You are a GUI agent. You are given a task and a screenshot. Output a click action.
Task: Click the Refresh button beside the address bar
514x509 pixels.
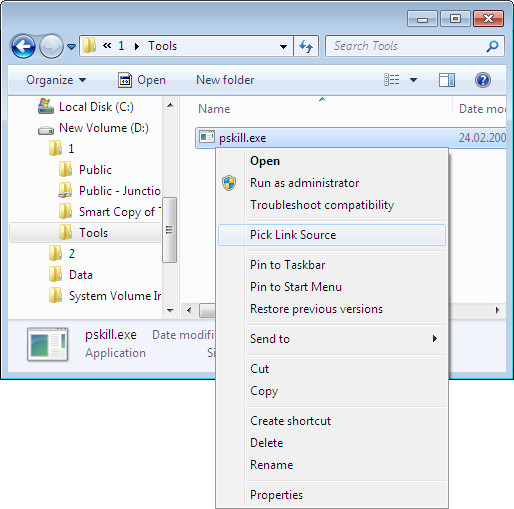tap(306, 46)
